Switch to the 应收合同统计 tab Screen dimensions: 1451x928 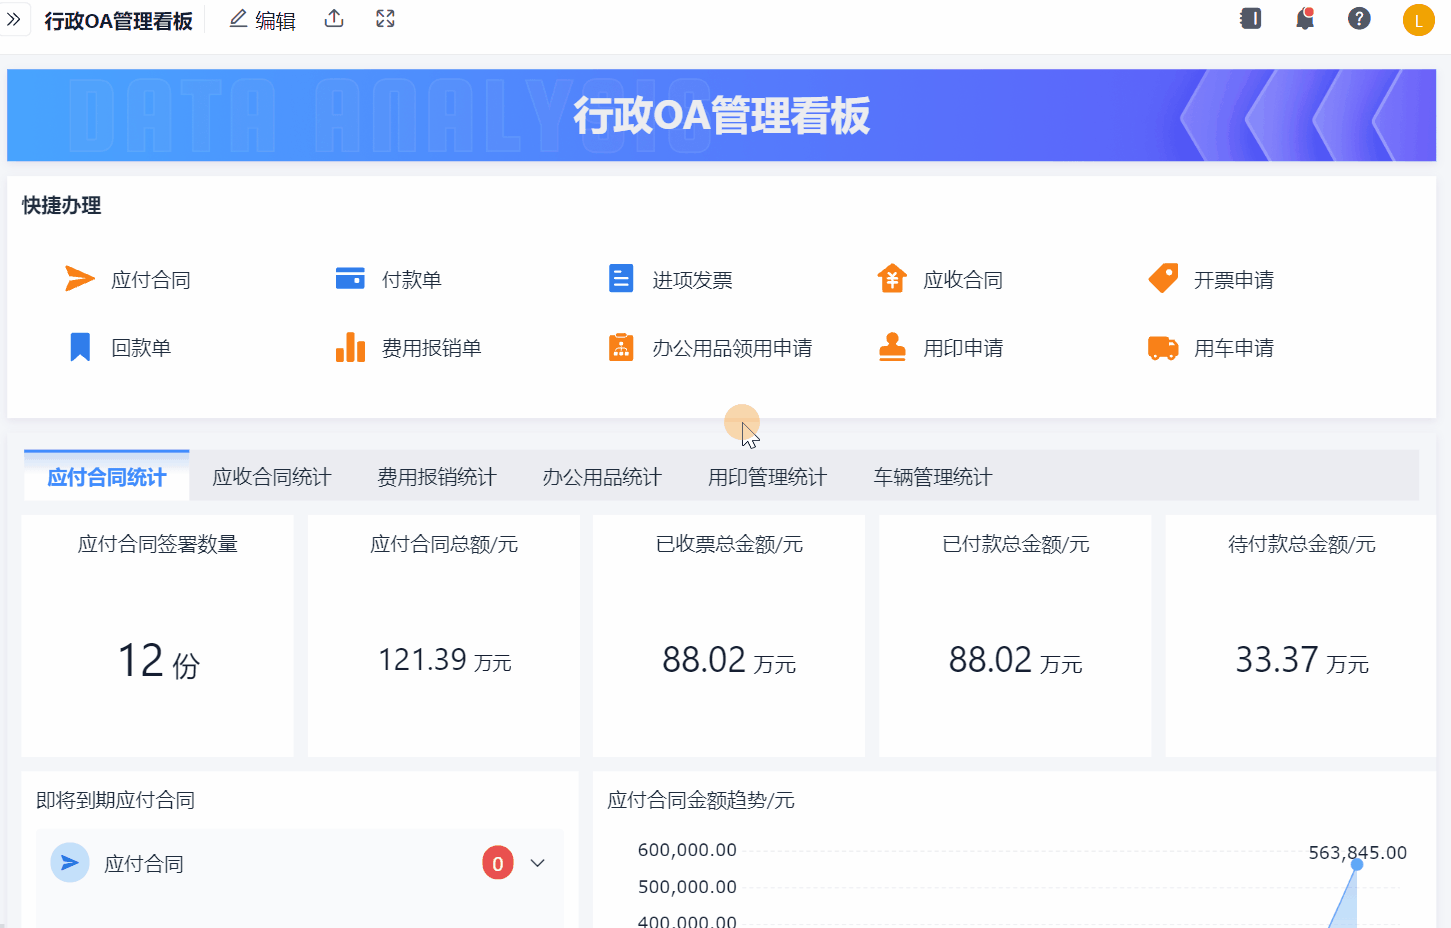(x=271, y=477)
